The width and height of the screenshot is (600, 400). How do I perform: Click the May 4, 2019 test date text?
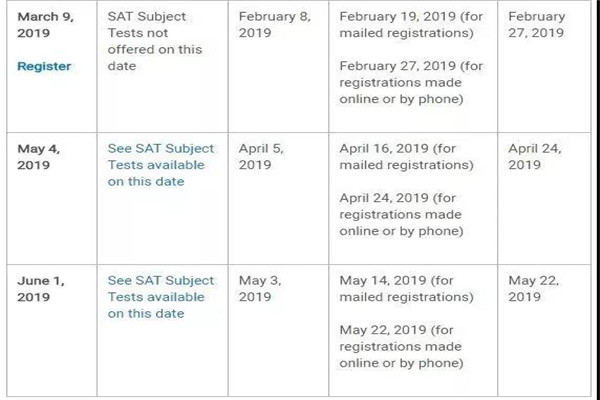(39, 157)
